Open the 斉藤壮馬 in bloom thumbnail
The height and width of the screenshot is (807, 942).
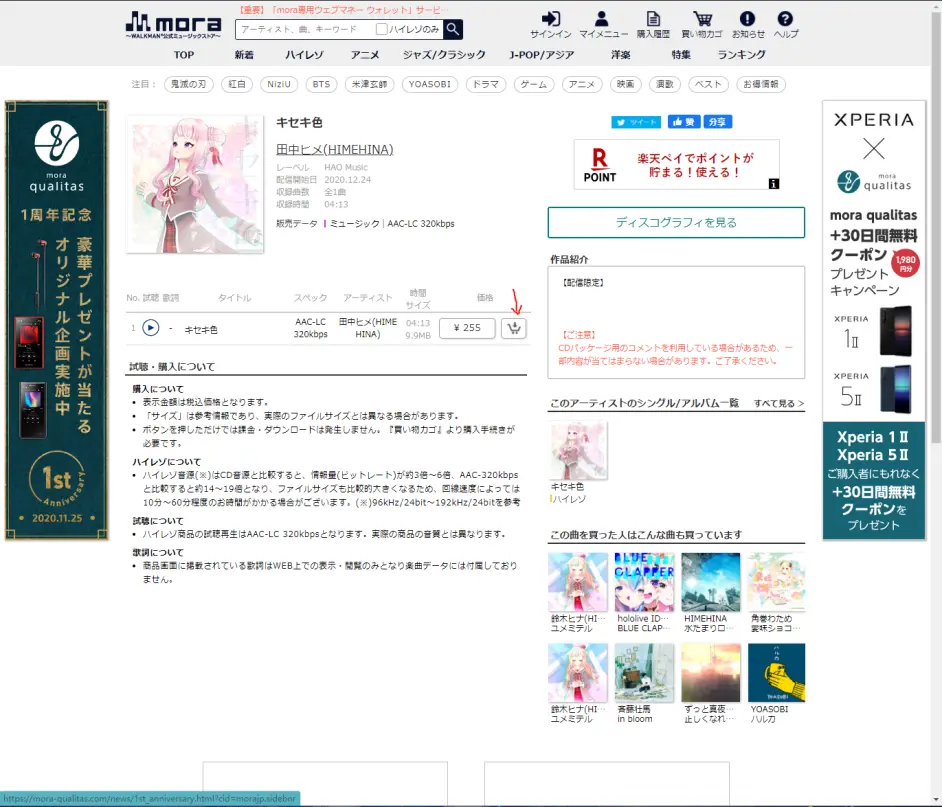(644, 672)
